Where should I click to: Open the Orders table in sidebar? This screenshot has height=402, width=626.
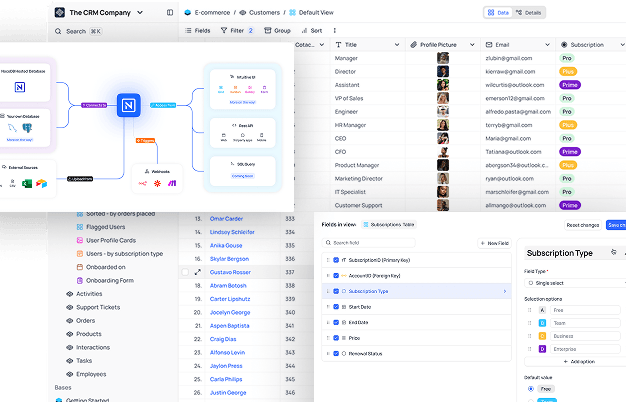[x=85, y=321]
